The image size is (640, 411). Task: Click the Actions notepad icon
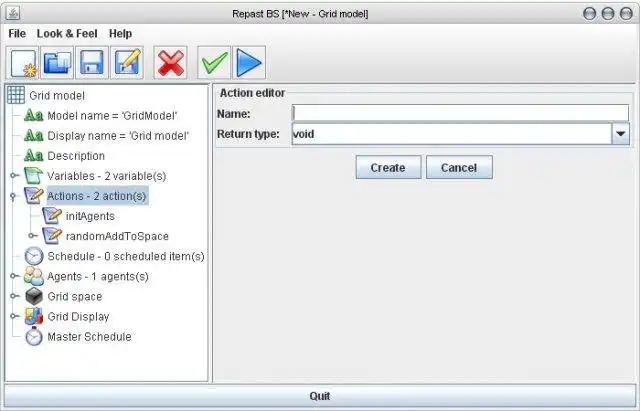coord(33,196)
